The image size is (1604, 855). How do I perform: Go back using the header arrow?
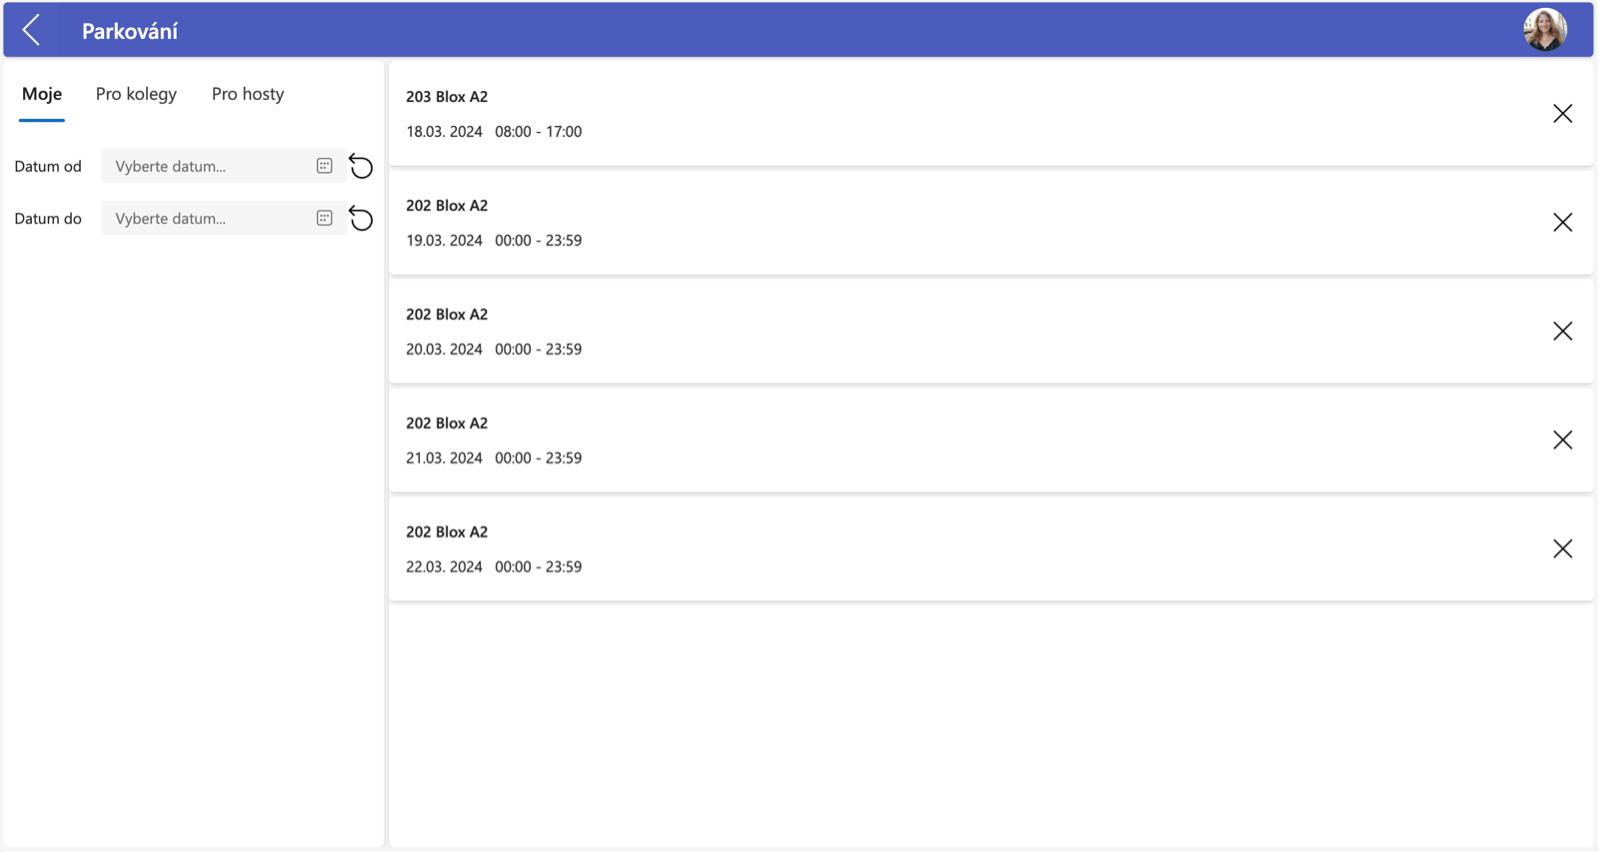click(x=32, y=30)
